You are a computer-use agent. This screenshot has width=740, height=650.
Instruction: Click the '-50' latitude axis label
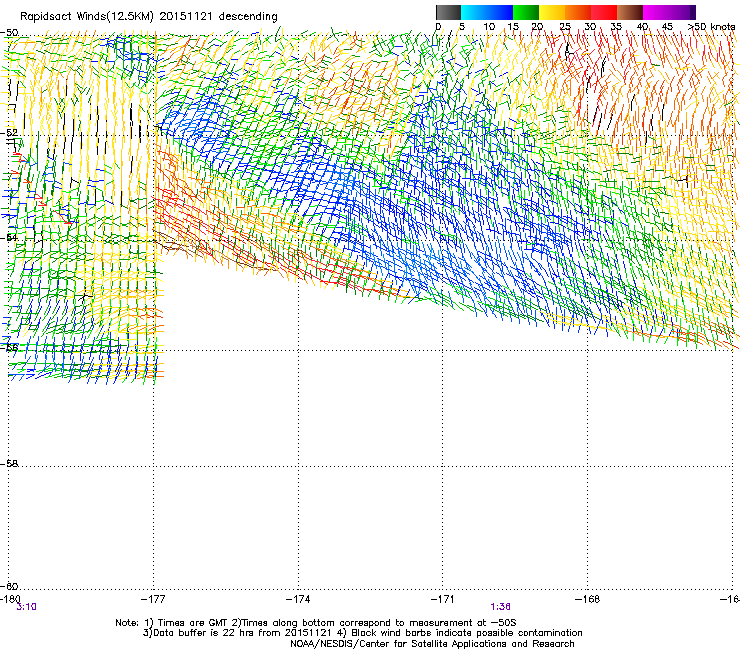(9, 33)
